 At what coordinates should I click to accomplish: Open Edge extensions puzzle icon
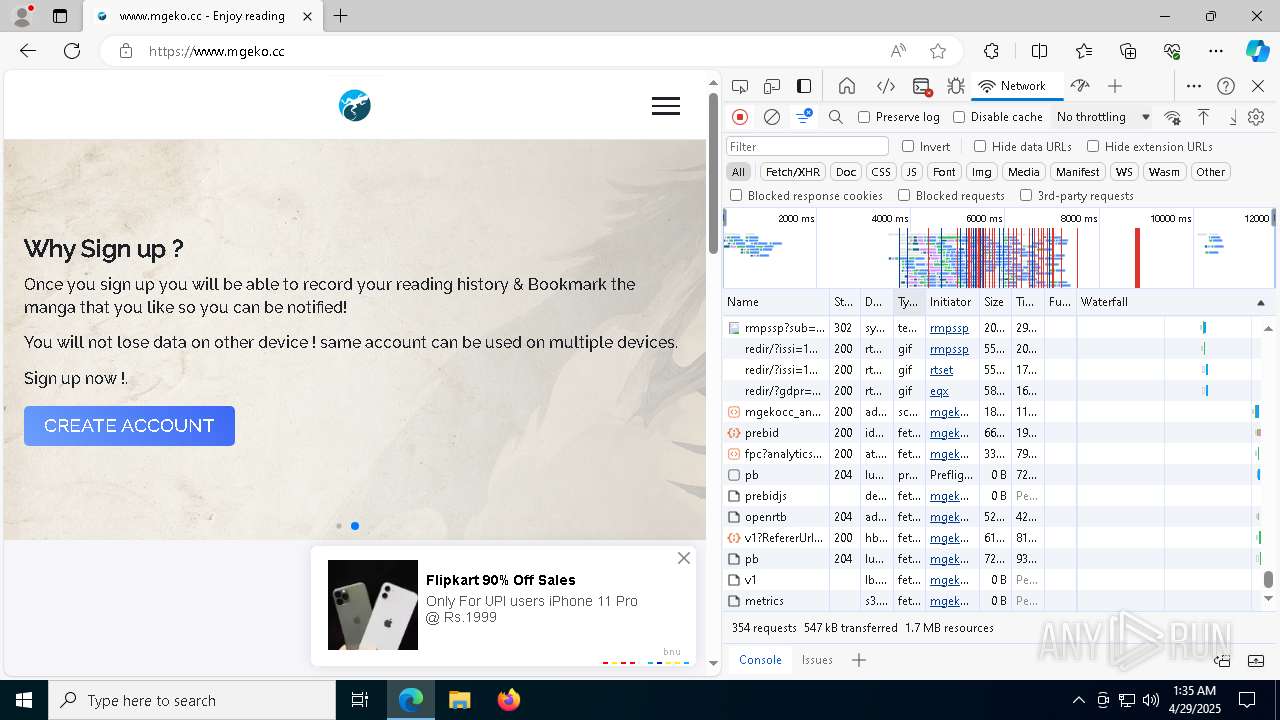point(991,51)
